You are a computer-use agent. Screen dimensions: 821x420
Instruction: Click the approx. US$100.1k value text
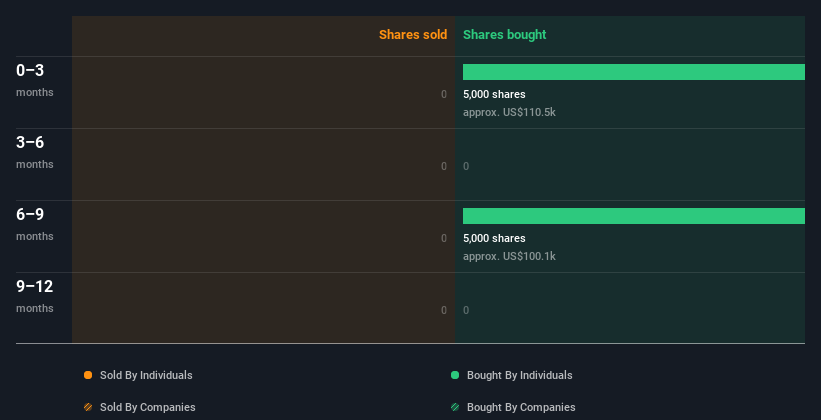coord(509,256)
